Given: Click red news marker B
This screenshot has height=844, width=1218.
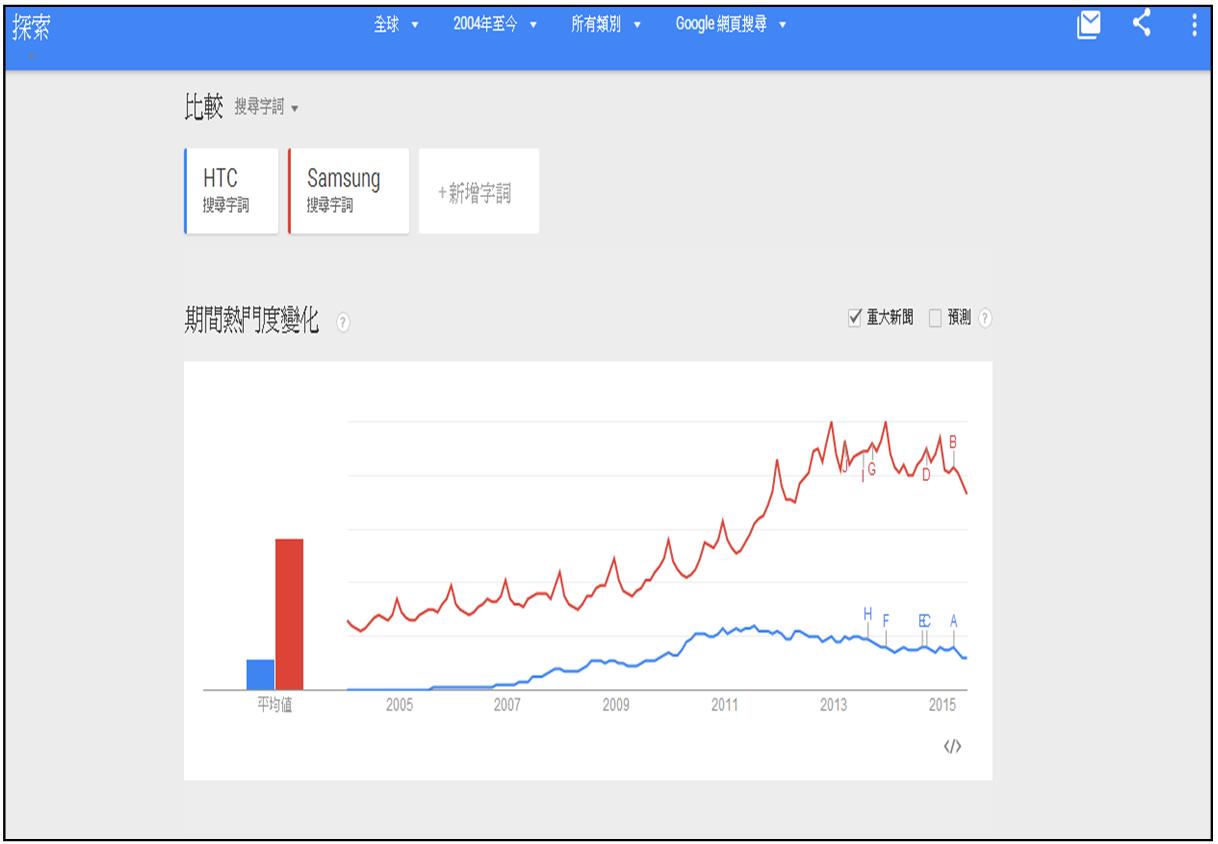Looking at the screenshot, I should pyautogui.click(x=953, y=441).
